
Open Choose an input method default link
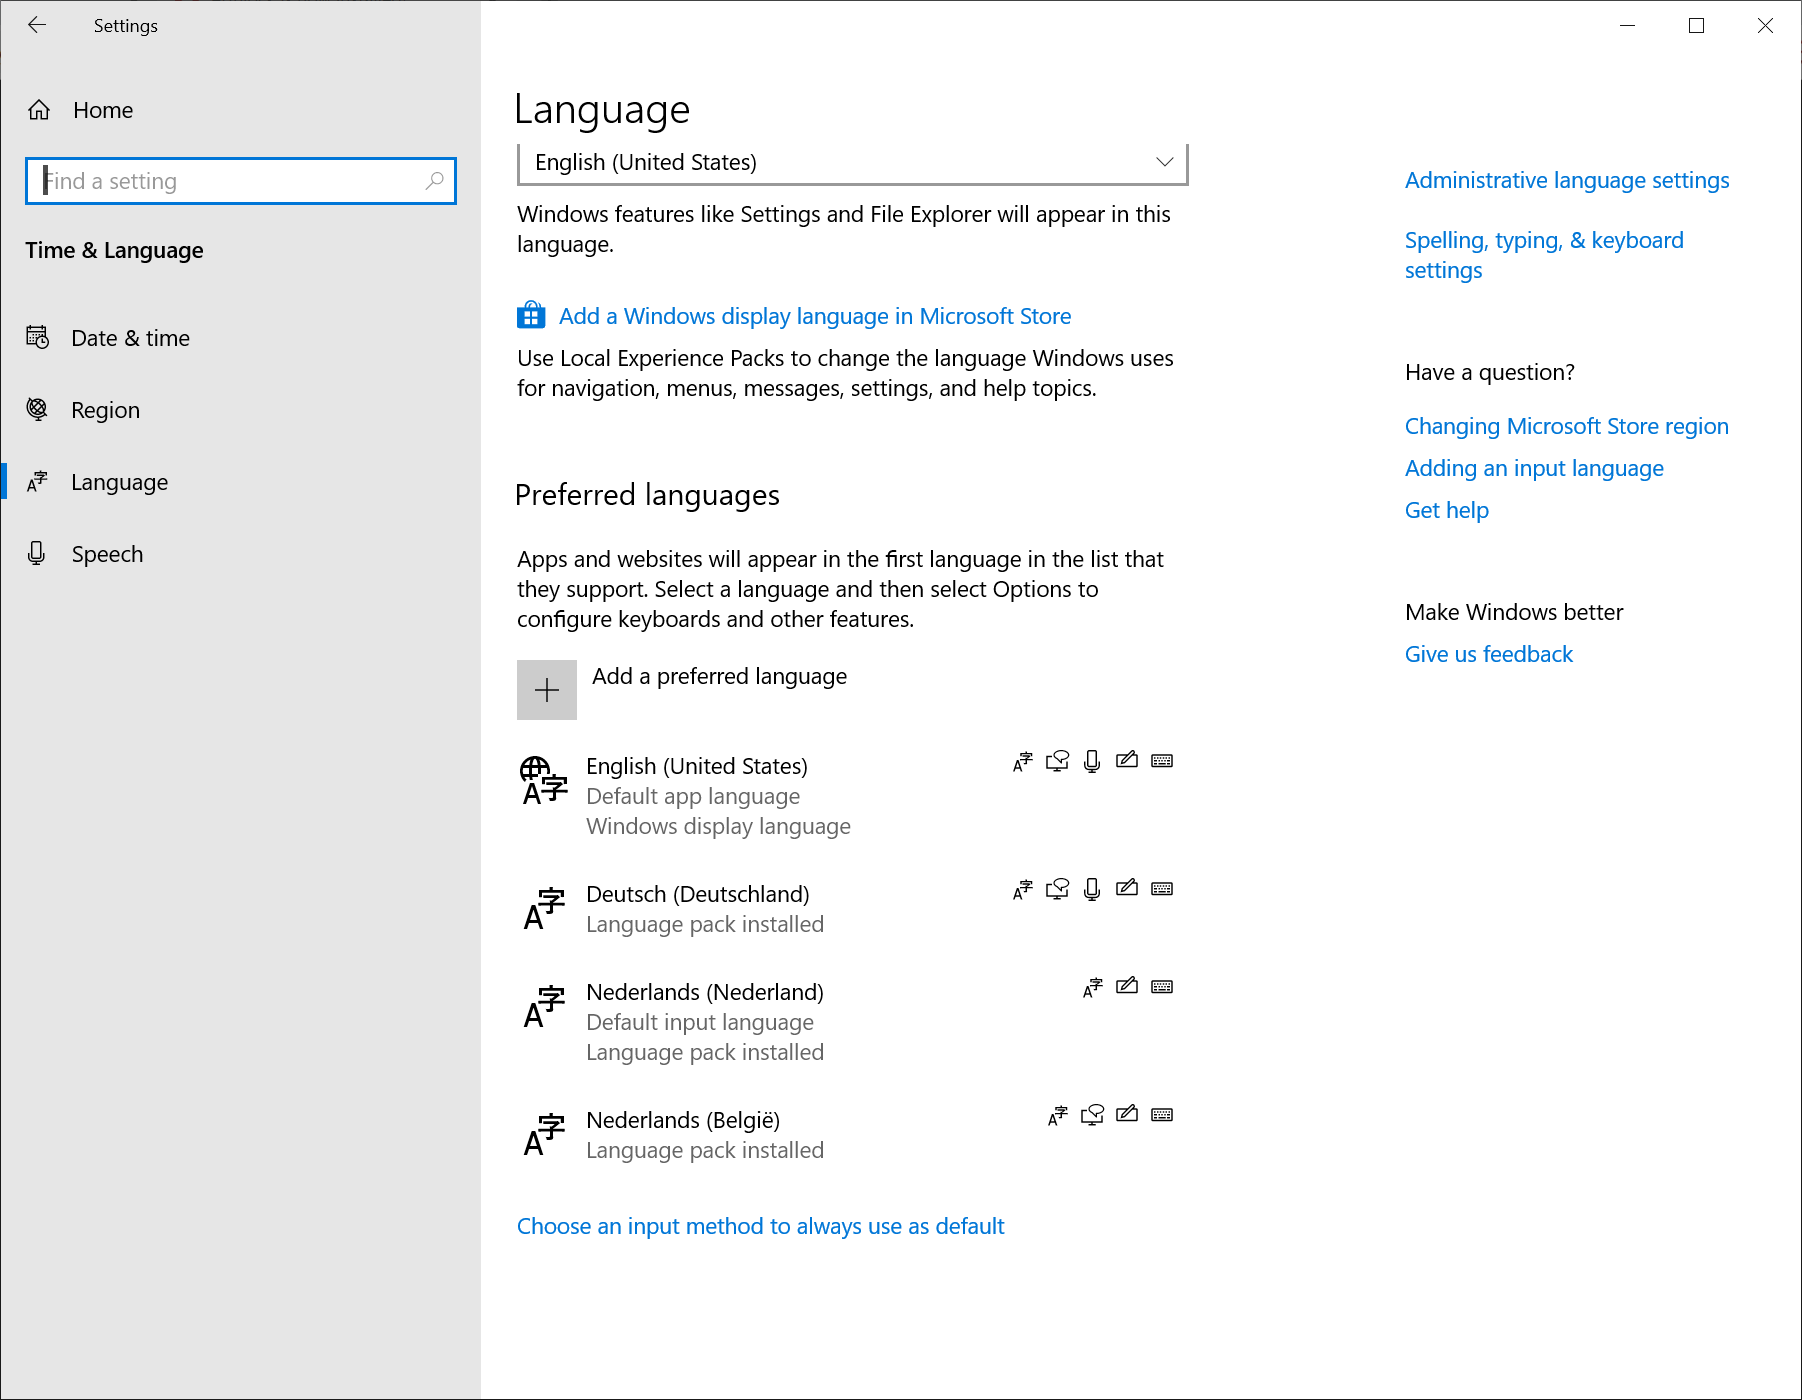(x=760, y=1226)
